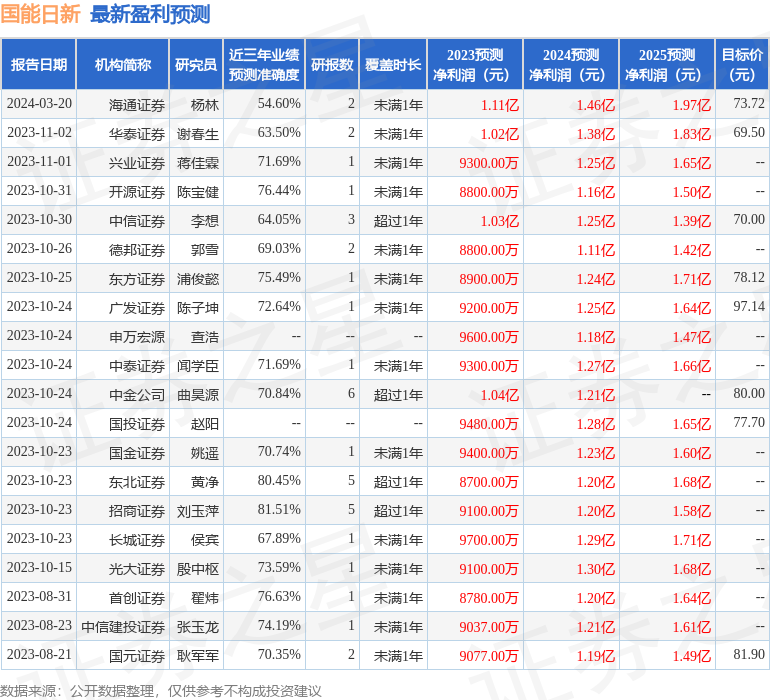Click the date 2024-03-20
This screenshot has height=700, width=770.
click(39, 103)
